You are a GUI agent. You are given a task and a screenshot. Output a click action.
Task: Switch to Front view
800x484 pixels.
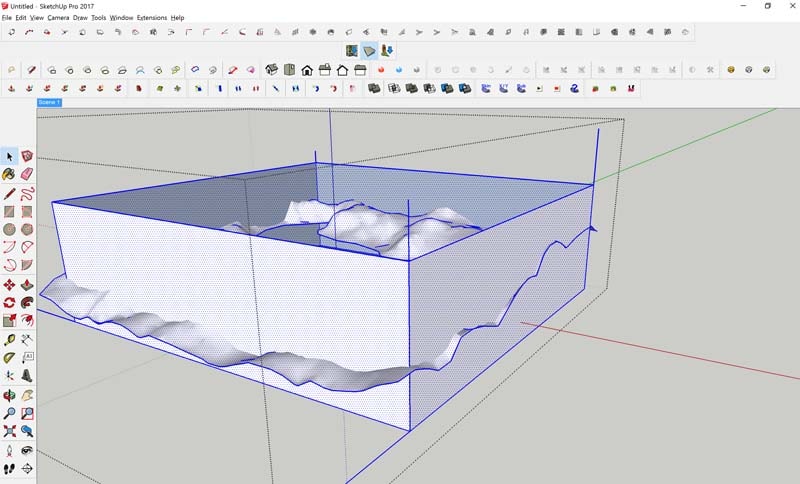[307, 70]
